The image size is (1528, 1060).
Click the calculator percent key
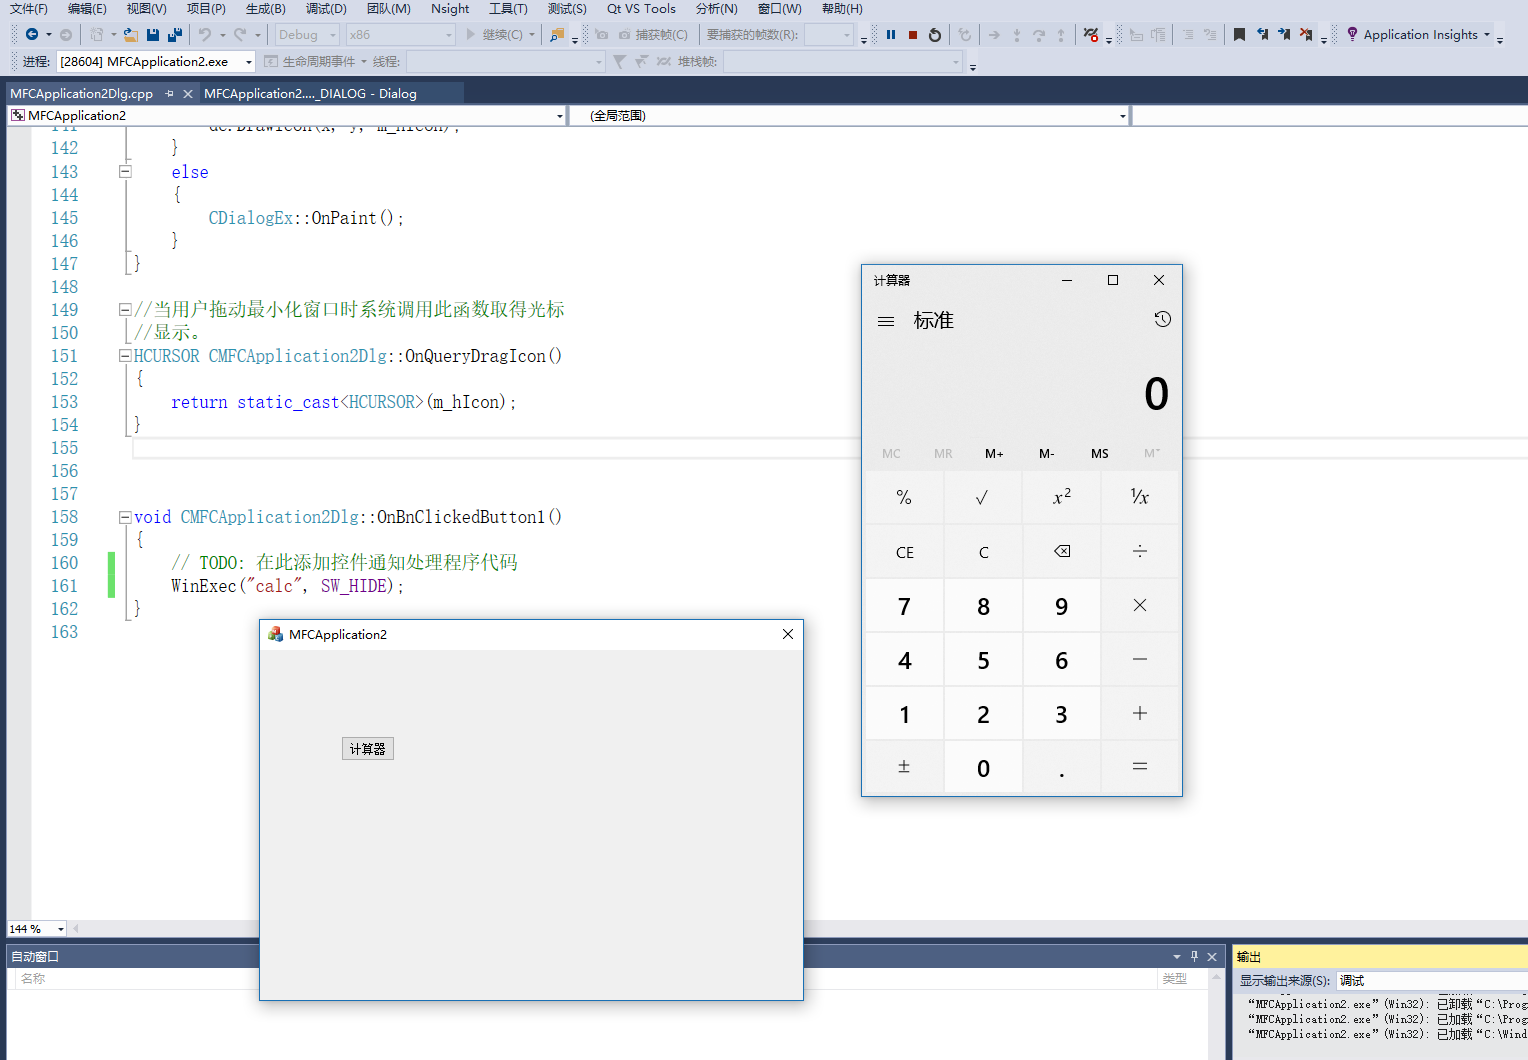pyautogui.click(x=904, y=497)
